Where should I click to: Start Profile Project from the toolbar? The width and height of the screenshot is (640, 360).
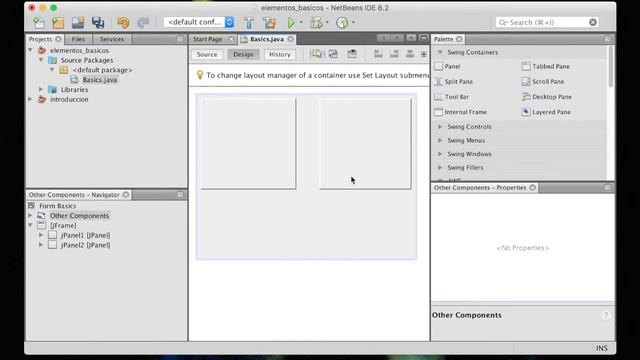(342, 22)
